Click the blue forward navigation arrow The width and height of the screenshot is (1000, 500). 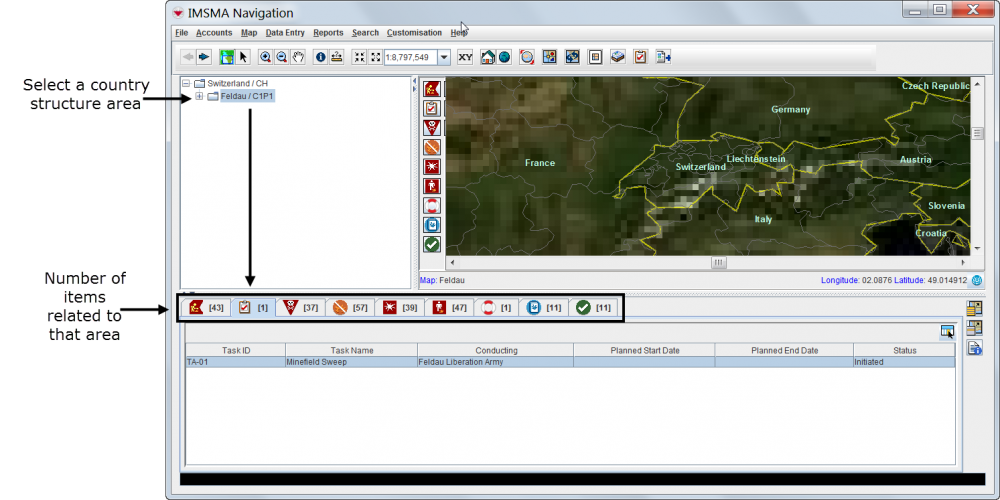tap(204, 57)
